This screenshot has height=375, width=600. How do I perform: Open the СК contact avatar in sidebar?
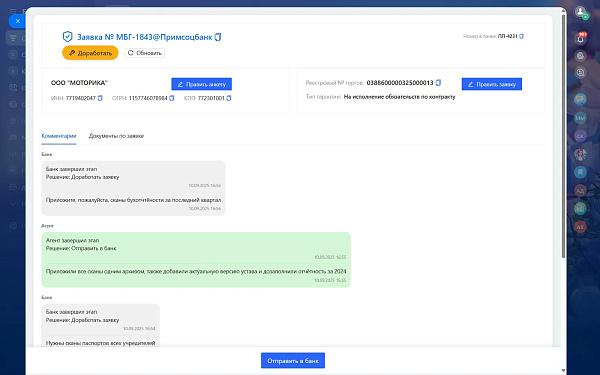click(x=580, y=136)
